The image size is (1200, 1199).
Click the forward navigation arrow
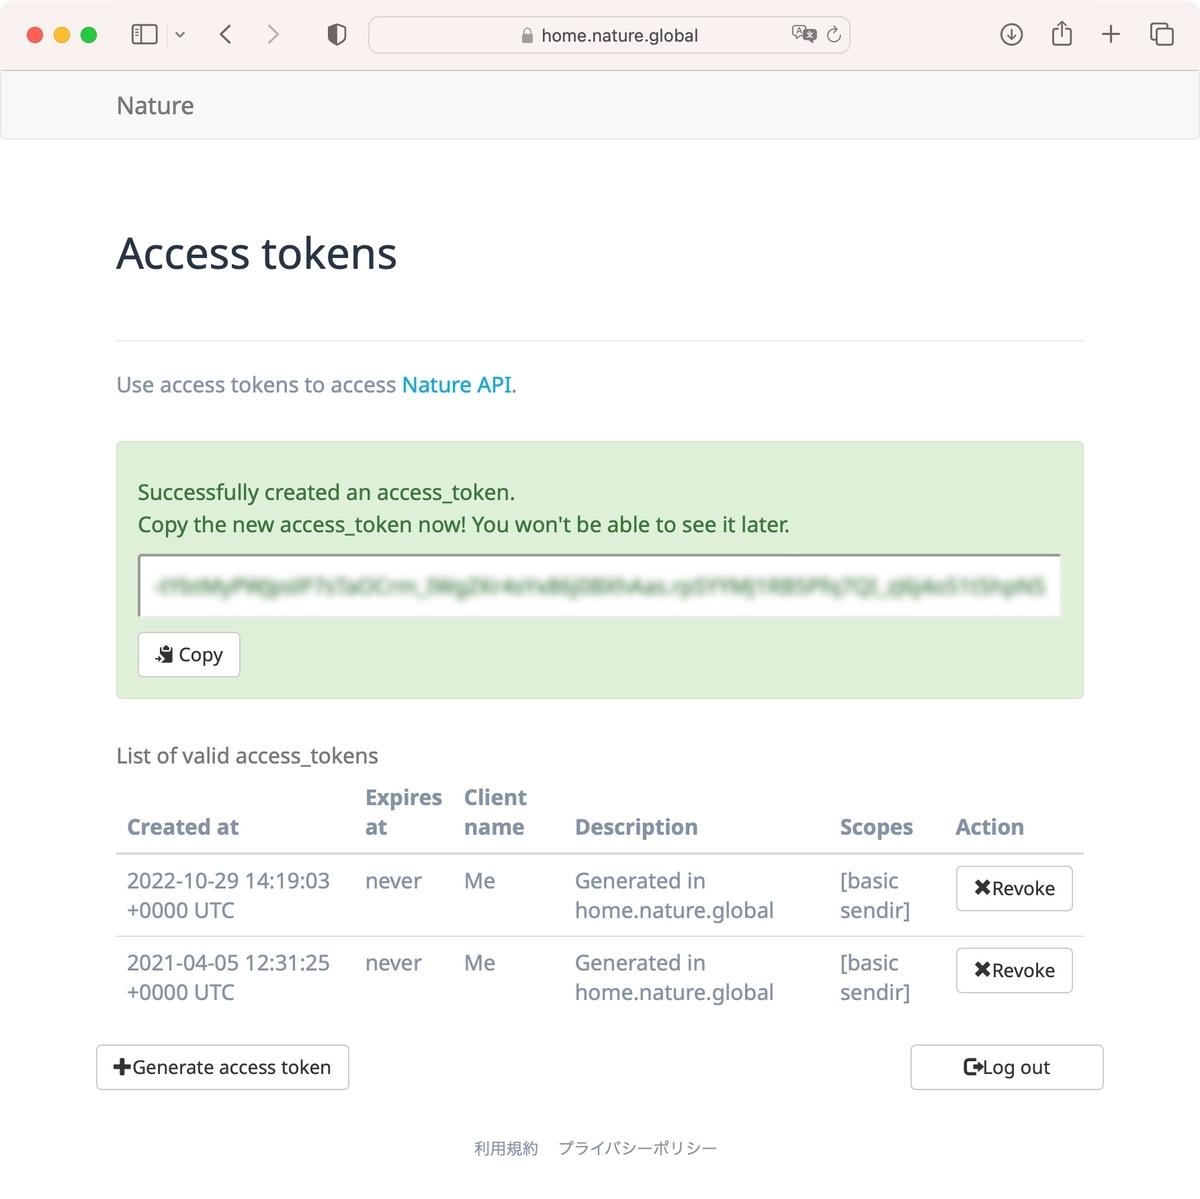point(273,35)
